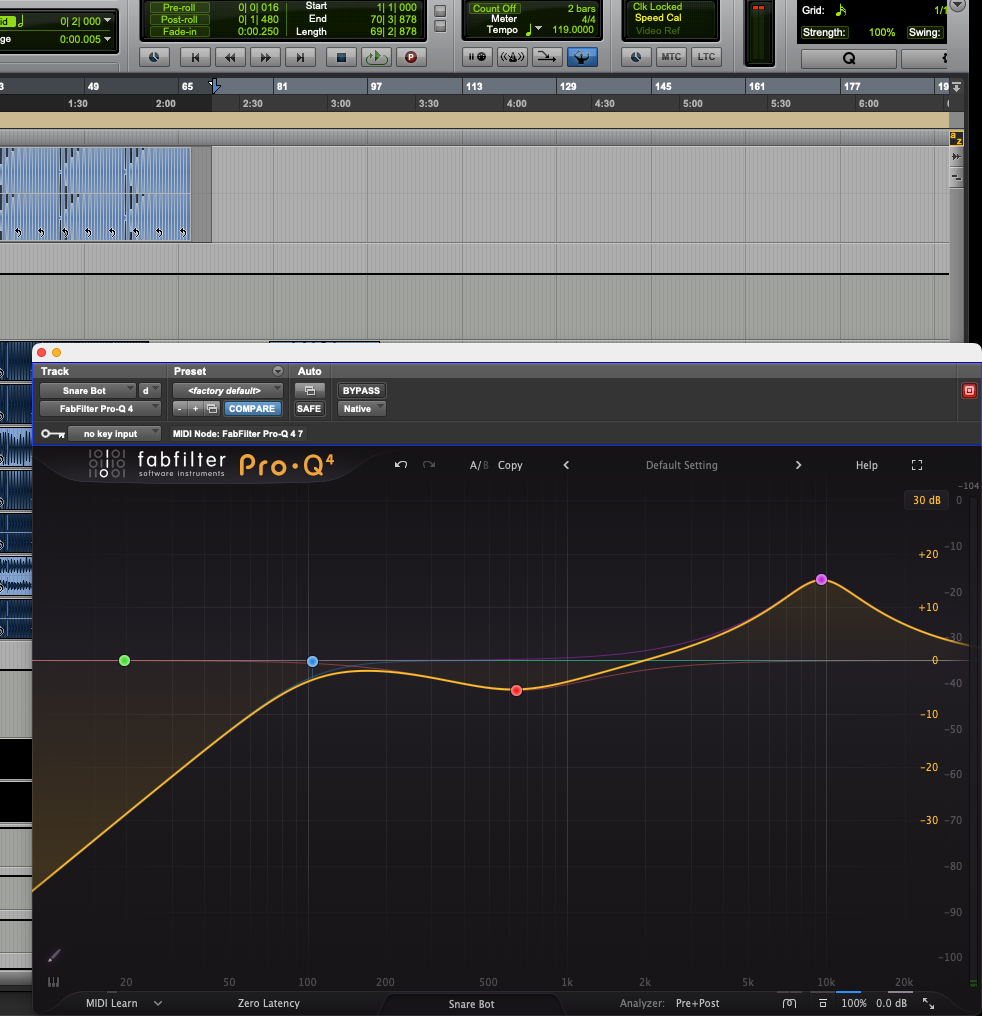Enable Pre-roll in transport display
The width and height of the screenshot is (982, 1016).
coord(179,7)
